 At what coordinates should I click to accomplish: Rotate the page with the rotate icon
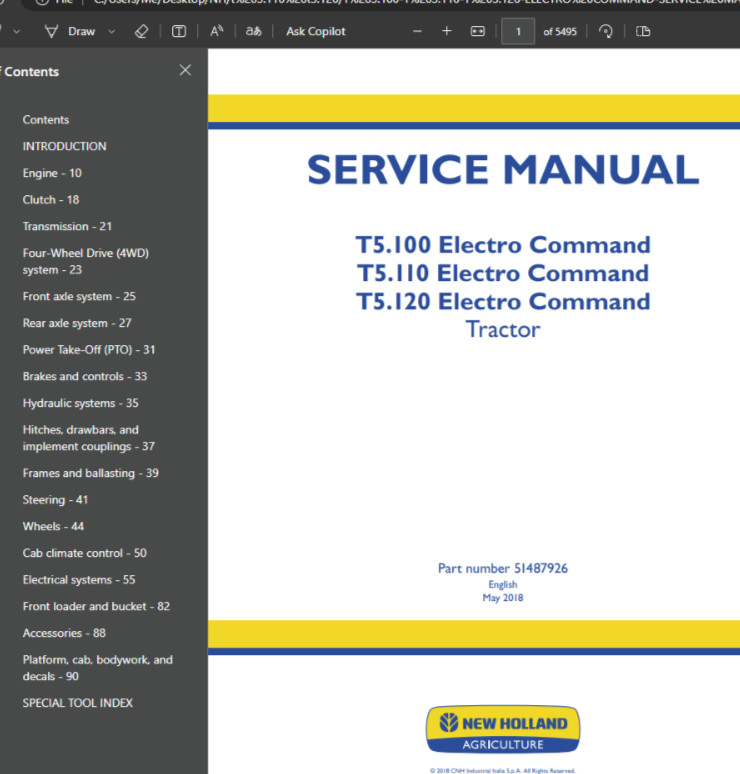pos(606,32)
